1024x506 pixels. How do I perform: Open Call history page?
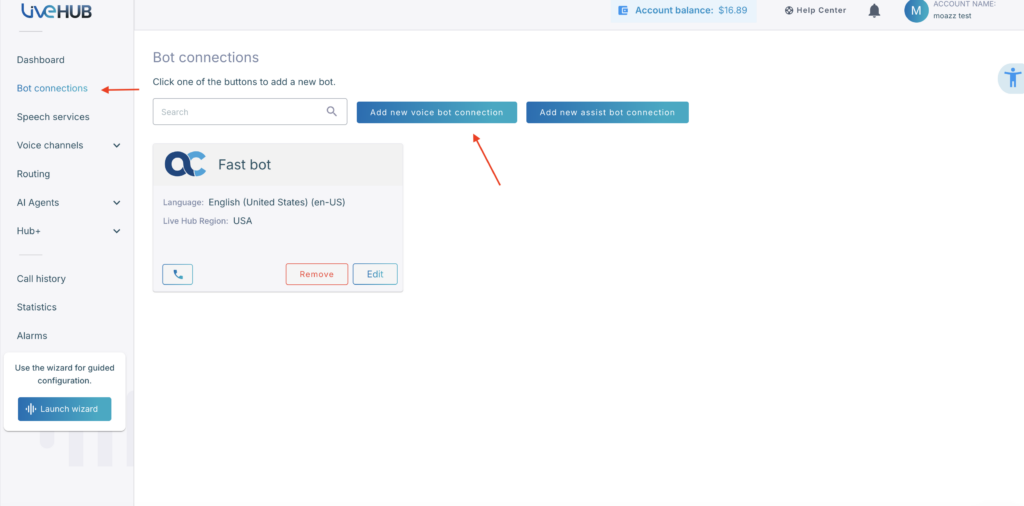41,279
